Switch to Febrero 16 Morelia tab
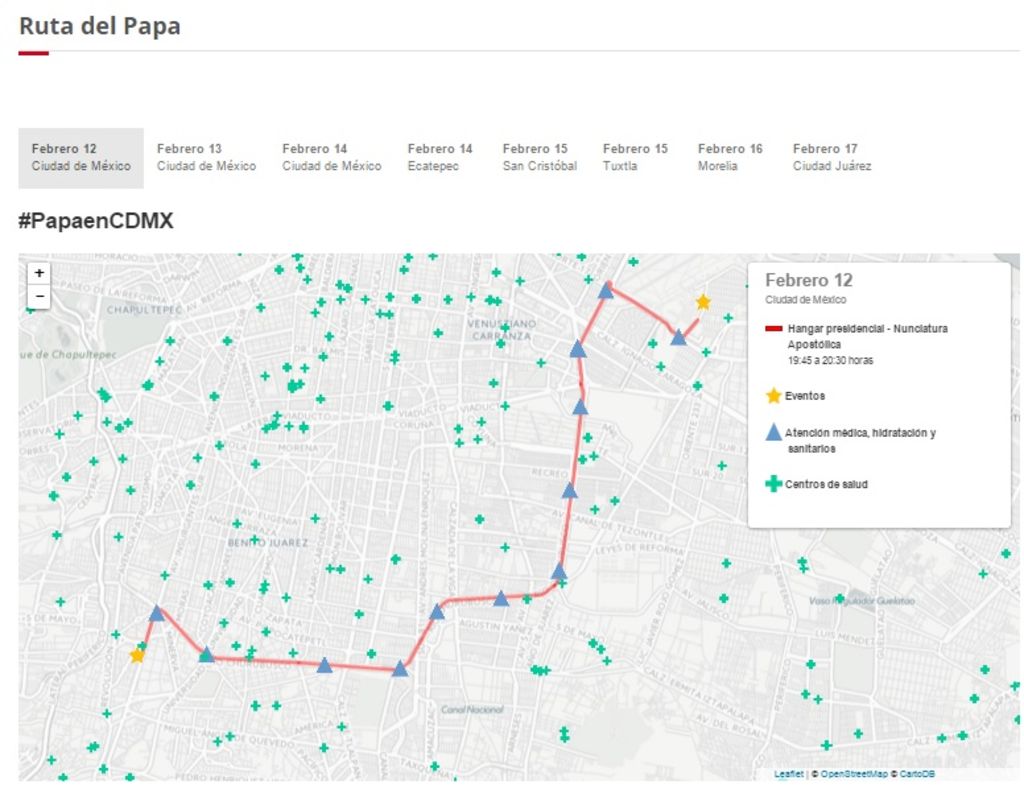 coord(729,158)
